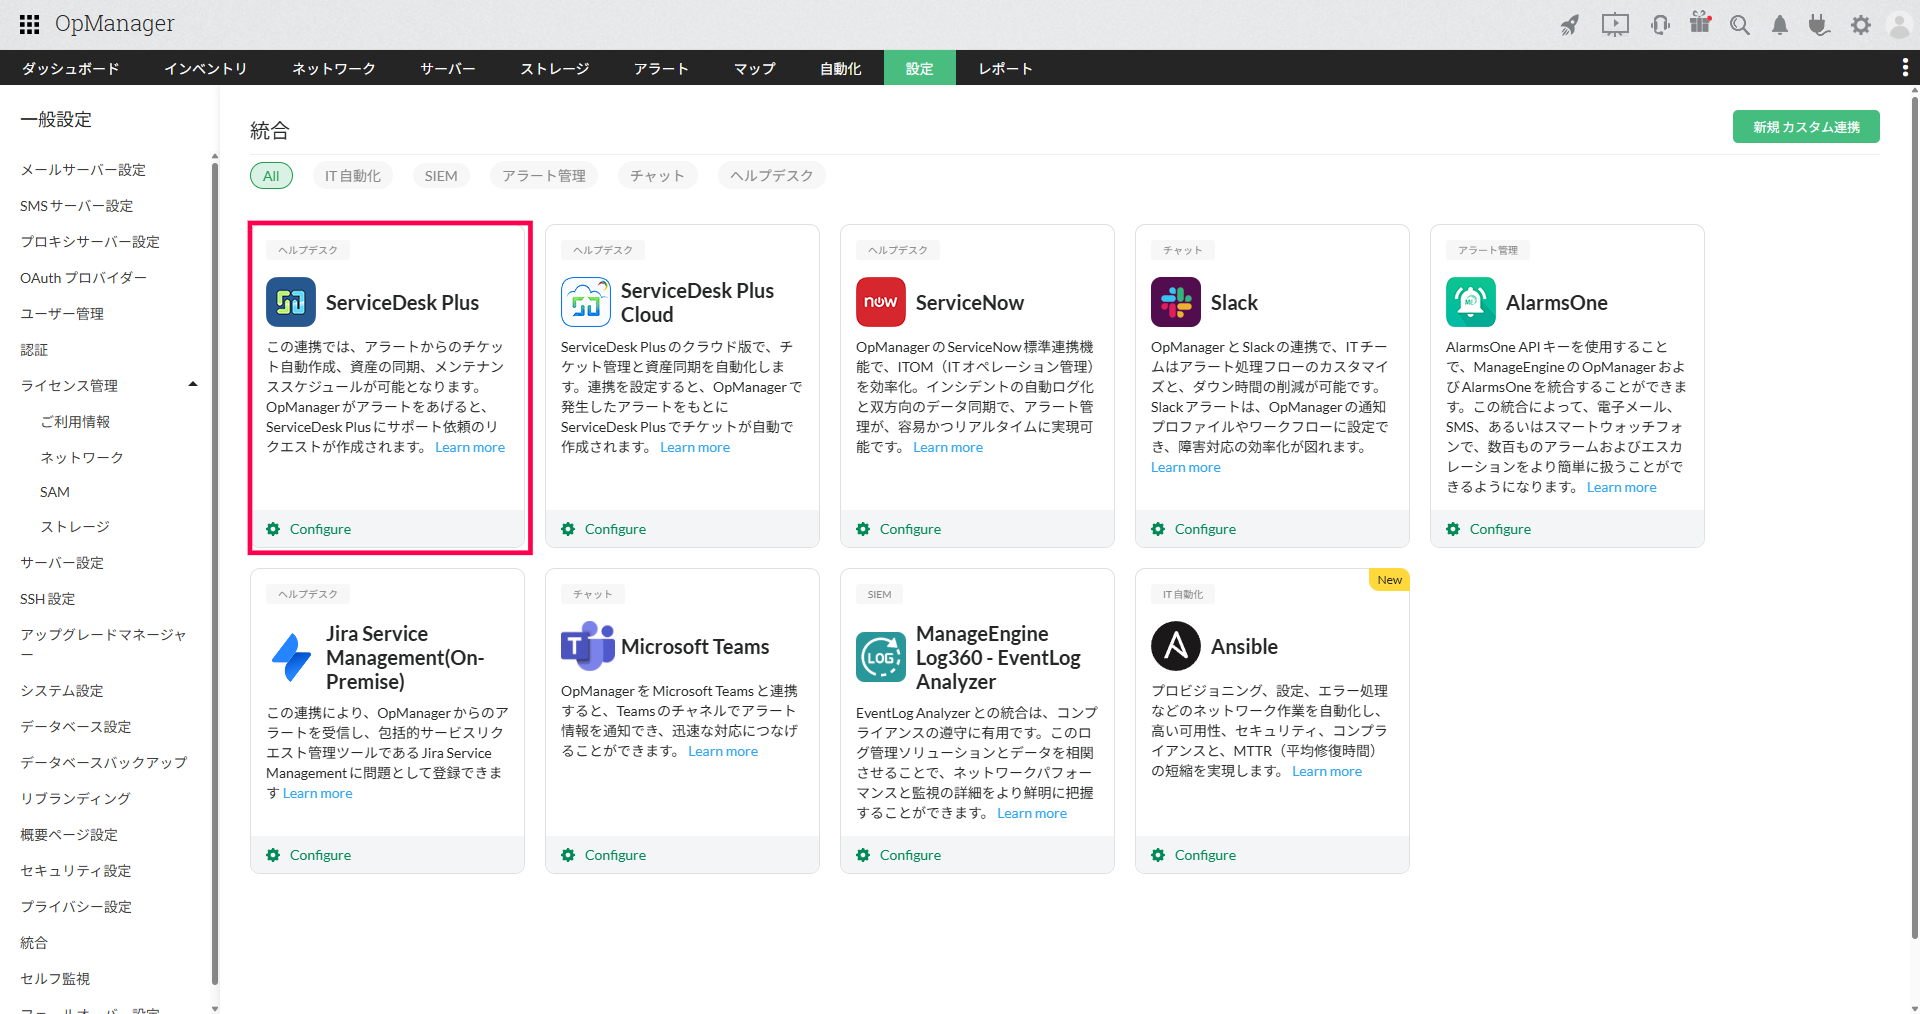Viewport: 1920px width, 1014px height.
Task: Click the ServiceNow logo icon
Action: 880,302
